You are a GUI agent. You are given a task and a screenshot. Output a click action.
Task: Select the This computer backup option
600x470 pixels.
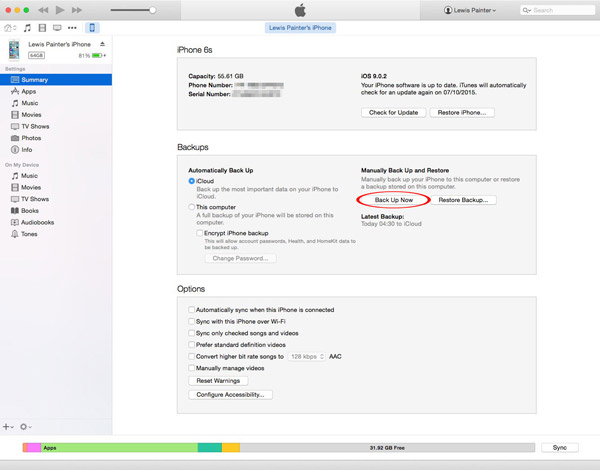192,207
